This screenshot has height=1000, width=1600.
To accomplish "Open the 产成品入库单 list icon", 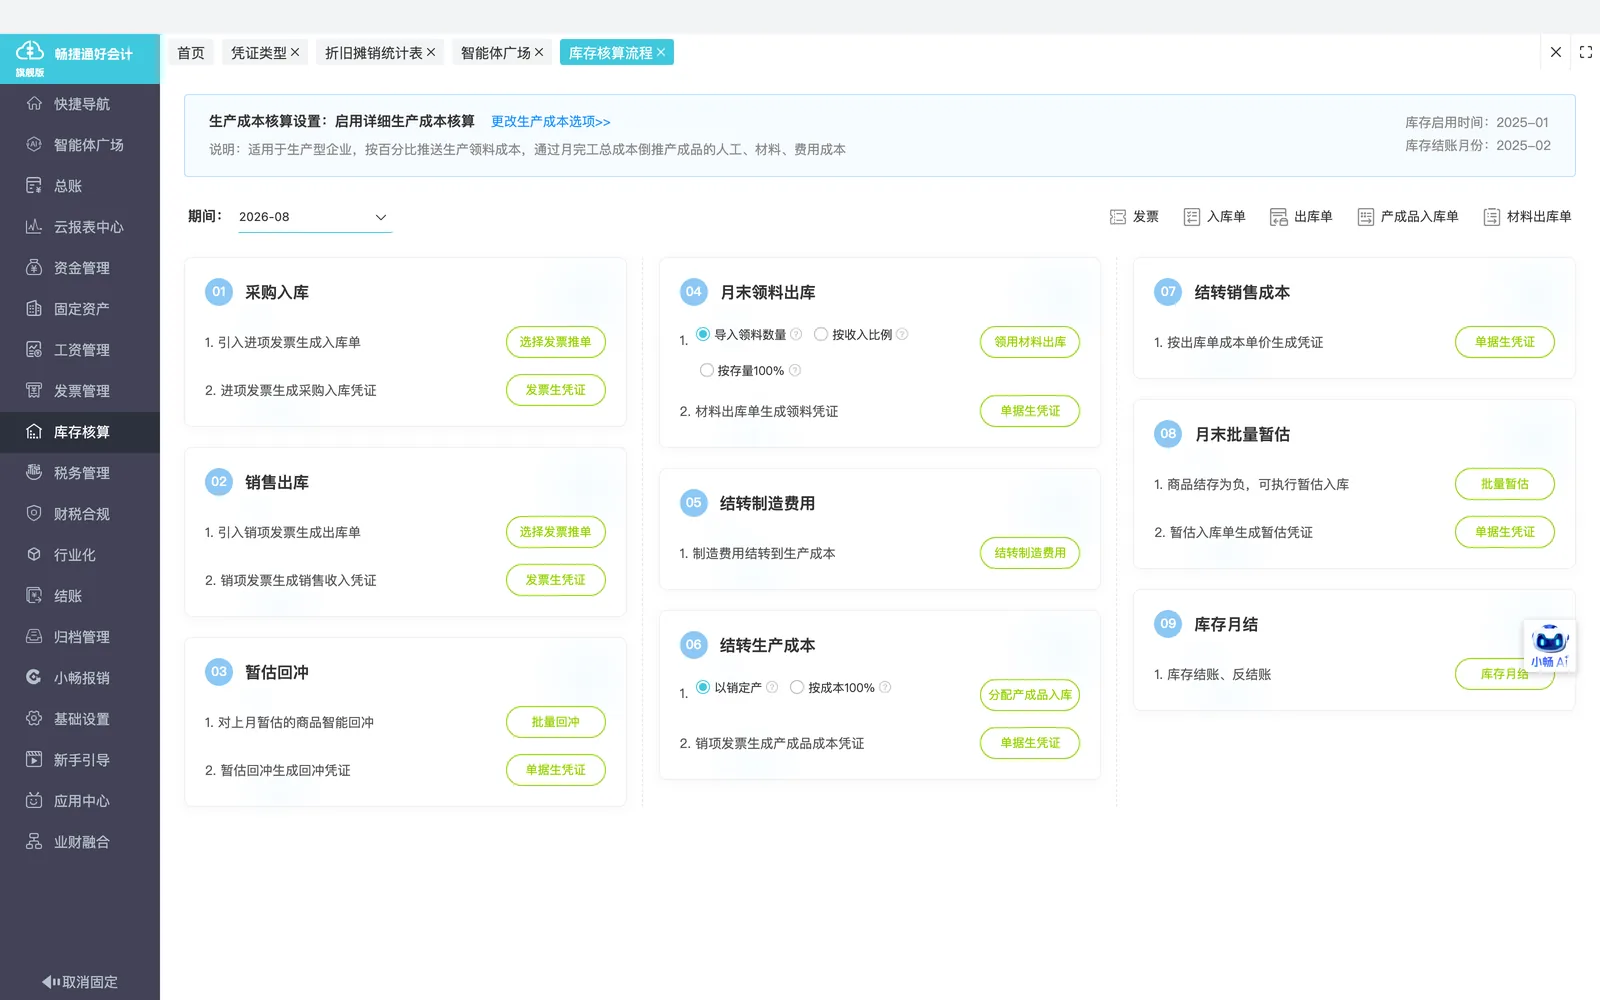I will pyautogui.click(x=1366, y=217).
